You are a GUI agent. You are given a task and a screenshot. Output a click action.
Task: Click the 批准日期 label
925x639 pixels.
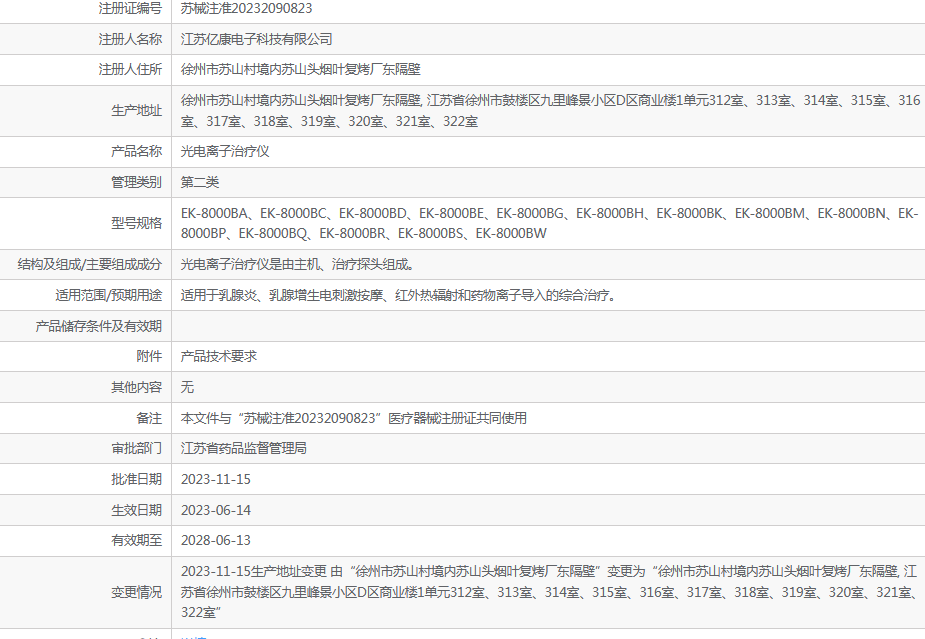tap(136, 479)
